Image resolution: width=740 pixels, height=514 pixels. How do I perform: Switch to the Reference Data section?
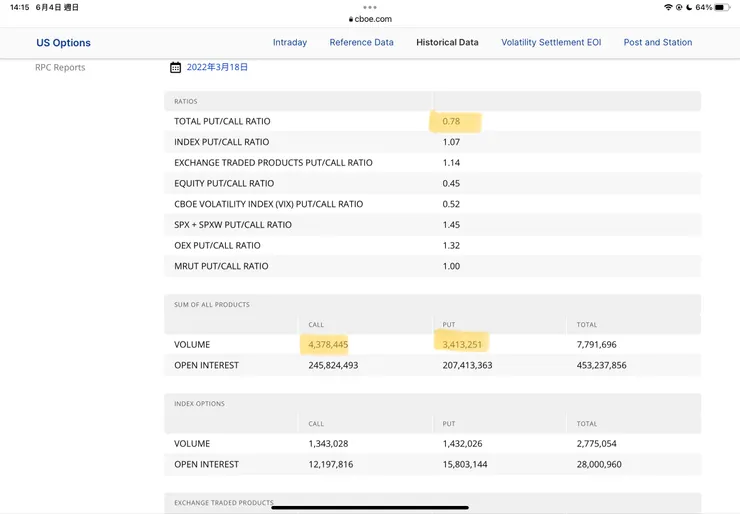361,43
